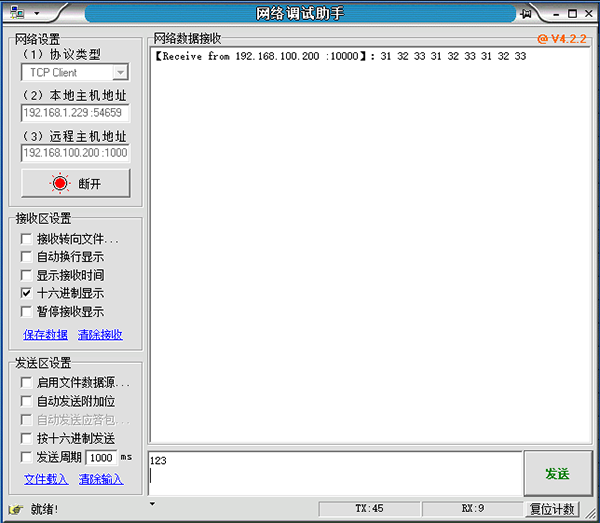Click the send period 1000 ms field
Viewport: 600px width, 523px height.
tap(101, 457)
